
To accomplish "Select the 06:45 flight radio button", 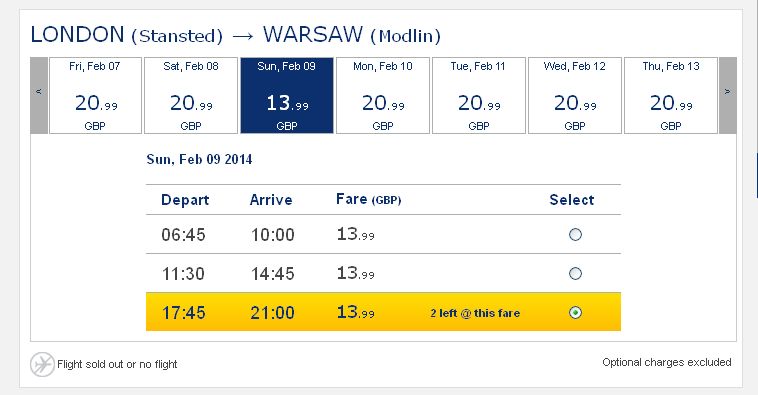I will click(575, 234).
